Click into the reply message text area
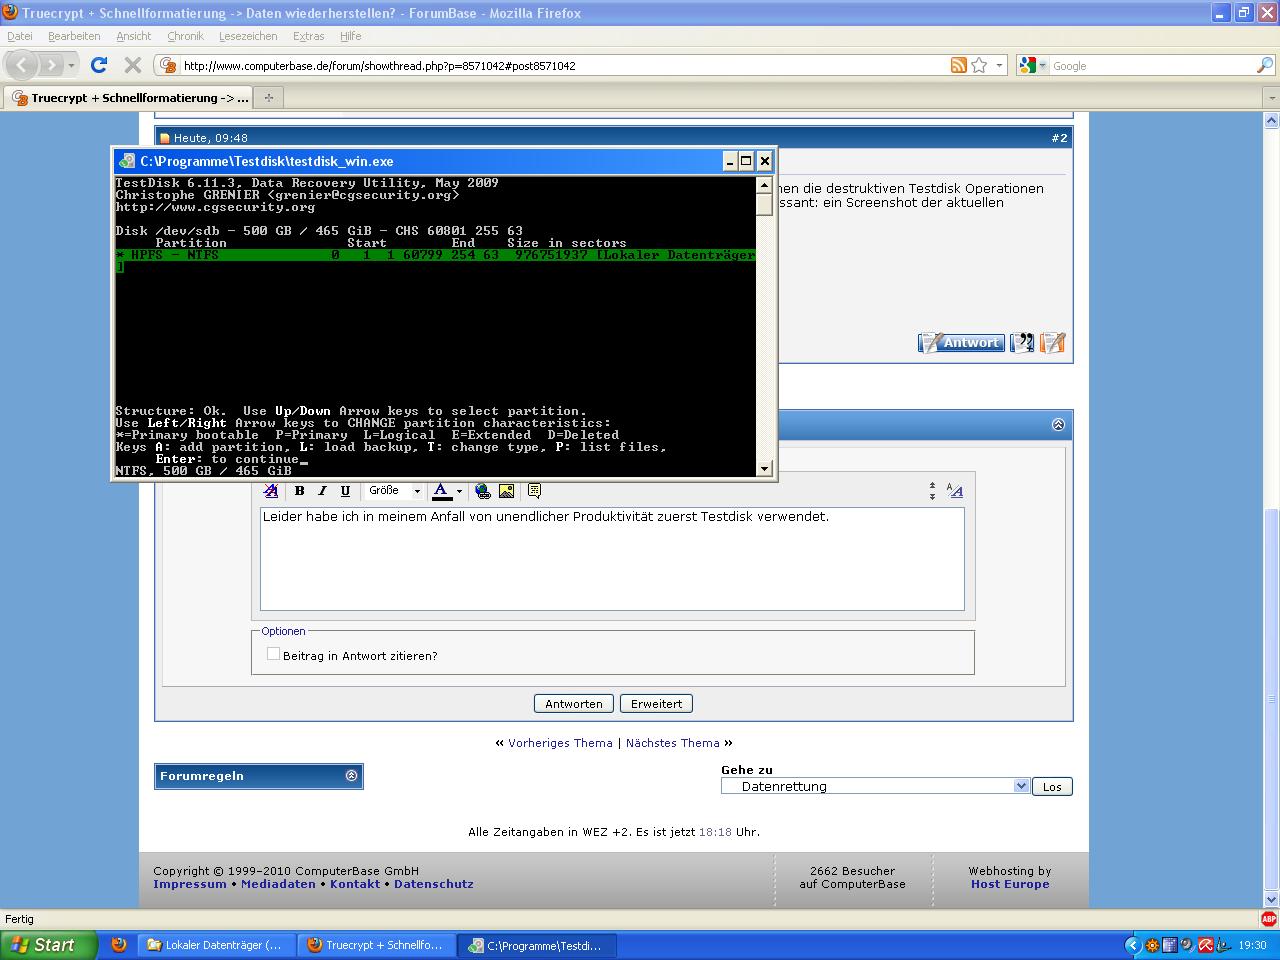This screenshot has width=1280, height=960. [612, 558]
